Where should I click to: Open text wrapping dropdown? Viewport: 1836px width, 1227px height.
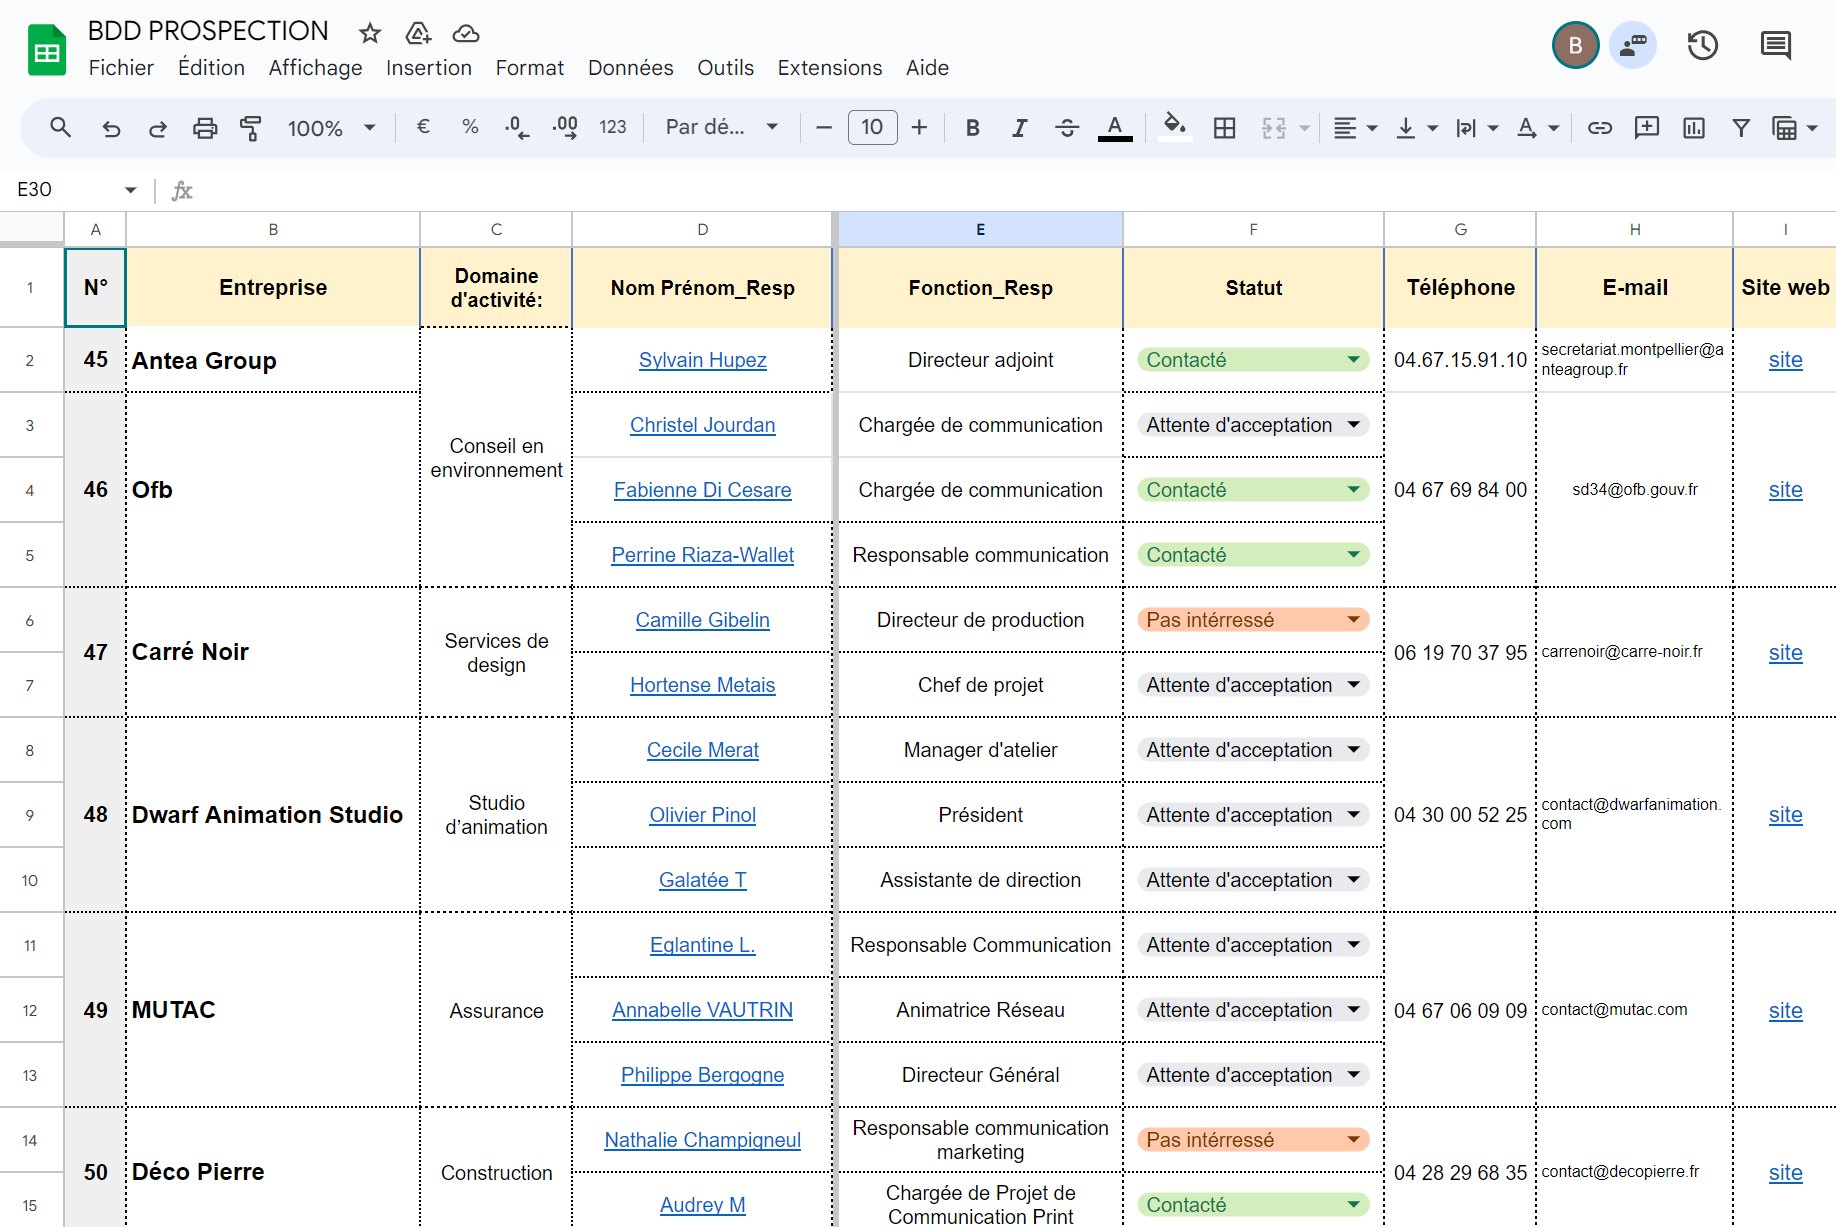coord(1477,128)
